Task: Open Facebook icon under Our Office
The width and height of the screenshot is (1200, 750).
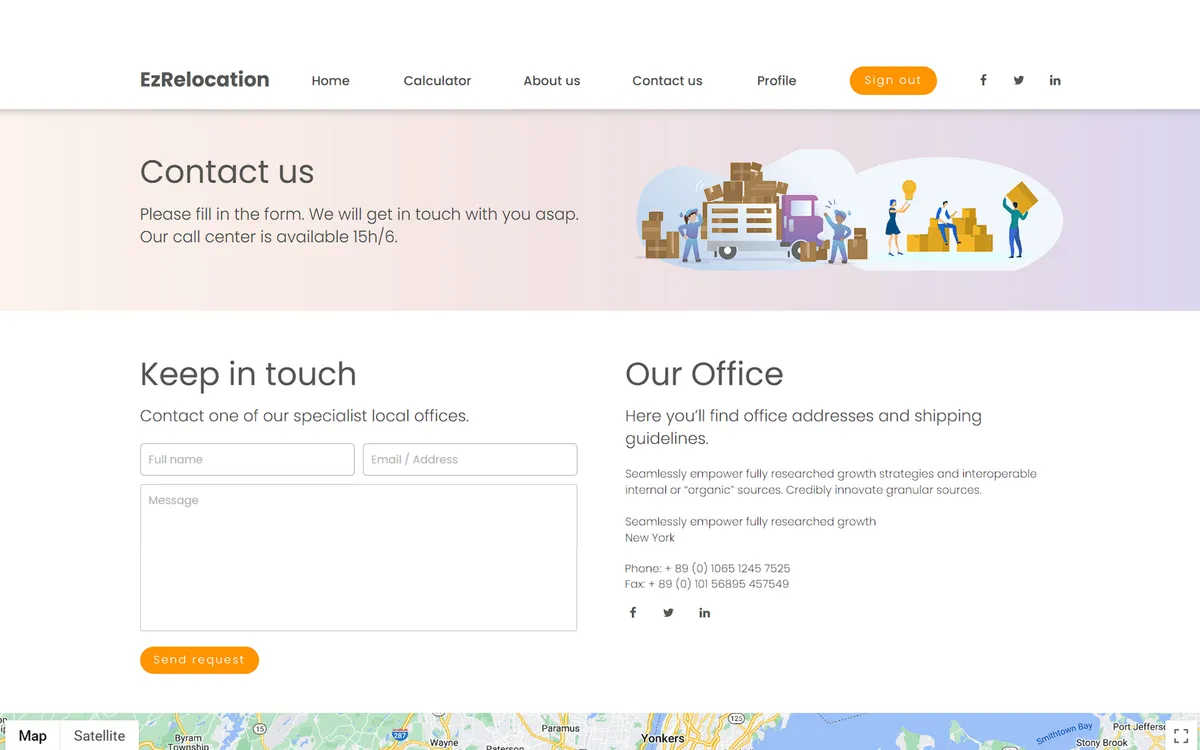Action: pyautogui.click(x=632, y=613)
